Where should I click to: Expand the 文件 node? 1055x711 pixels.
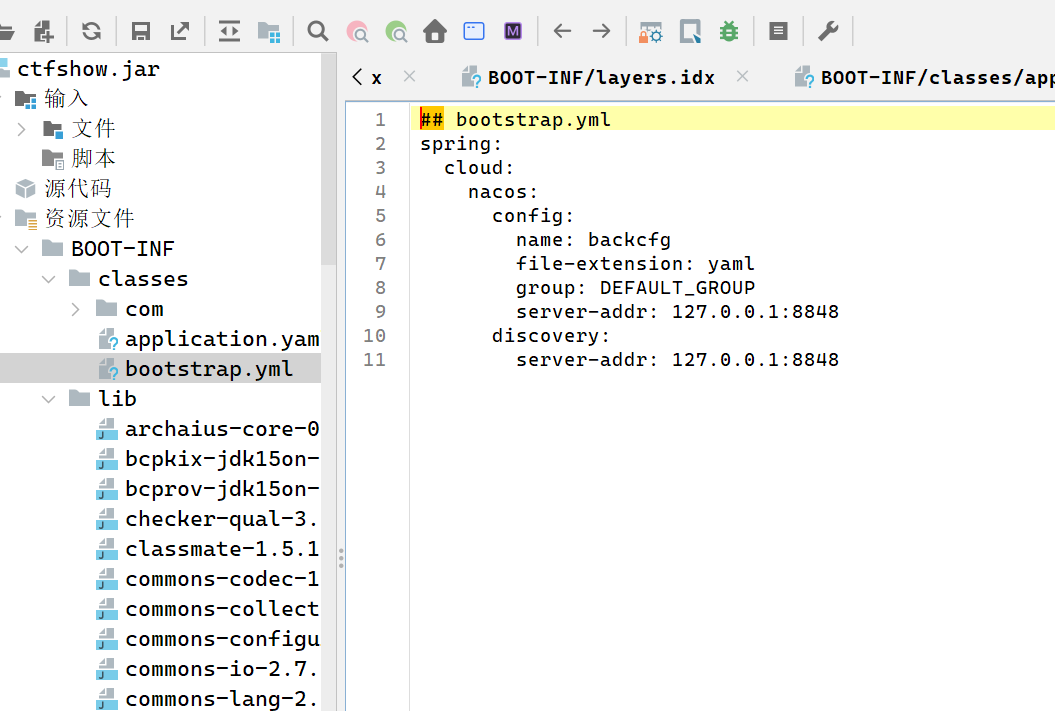pyautogui.click(x=22, y=129)
